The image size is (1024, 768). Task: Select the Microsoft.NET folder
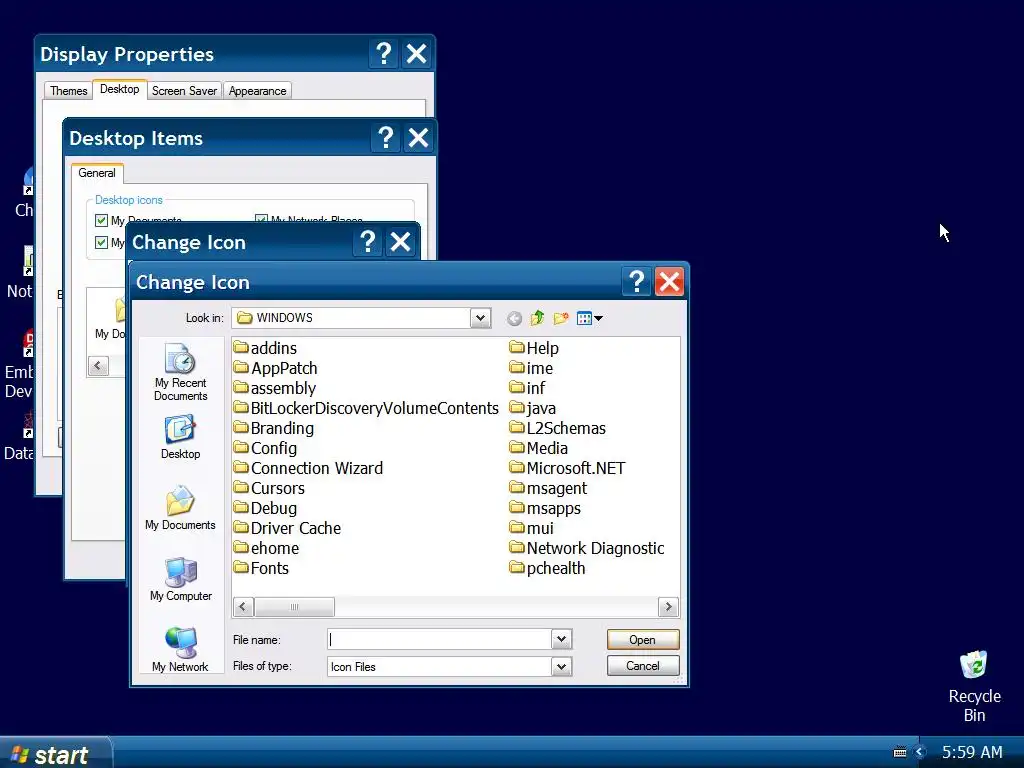coord(568,468)
